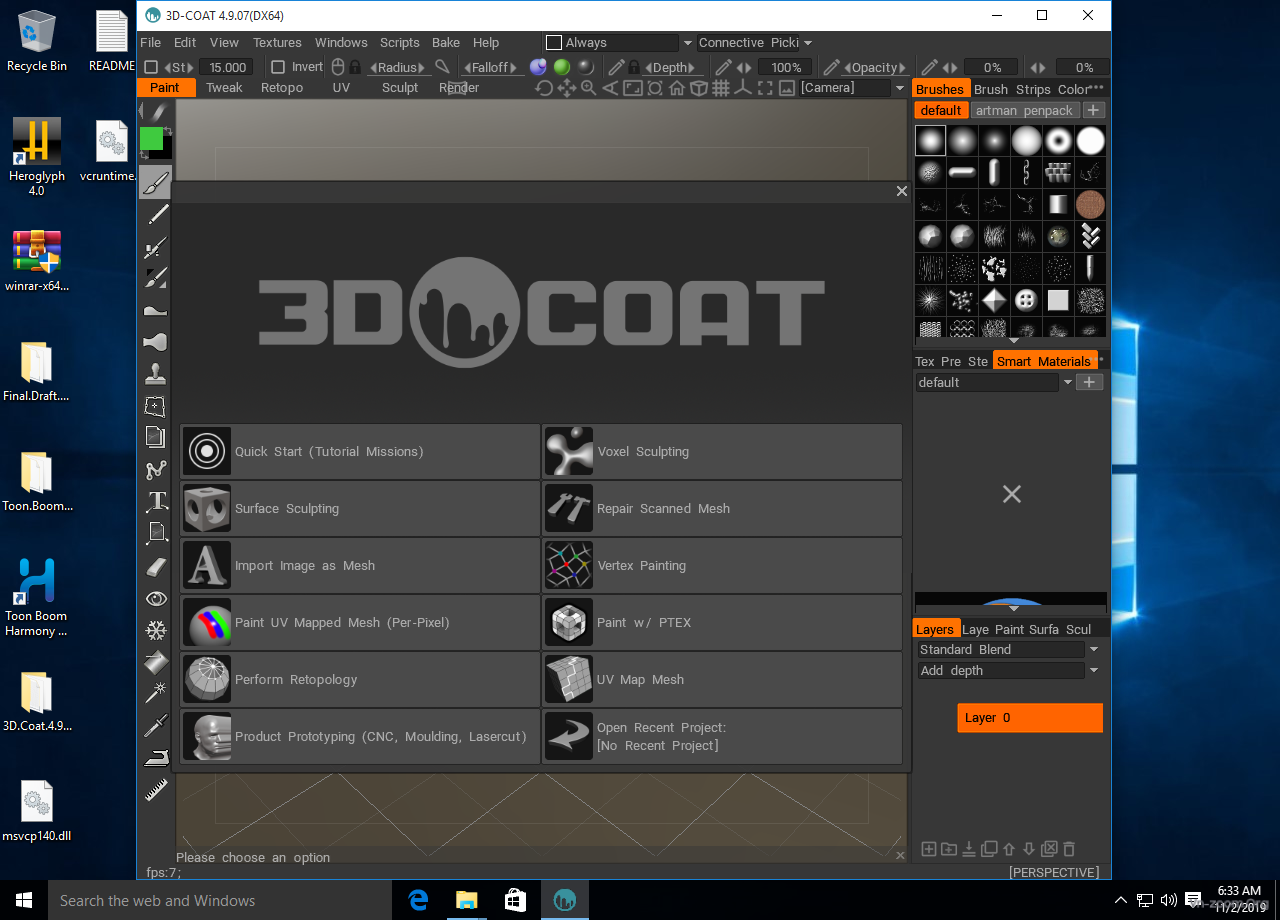Duplicate the layer with copy icon
1280x920 pixels.
point(989,849)
